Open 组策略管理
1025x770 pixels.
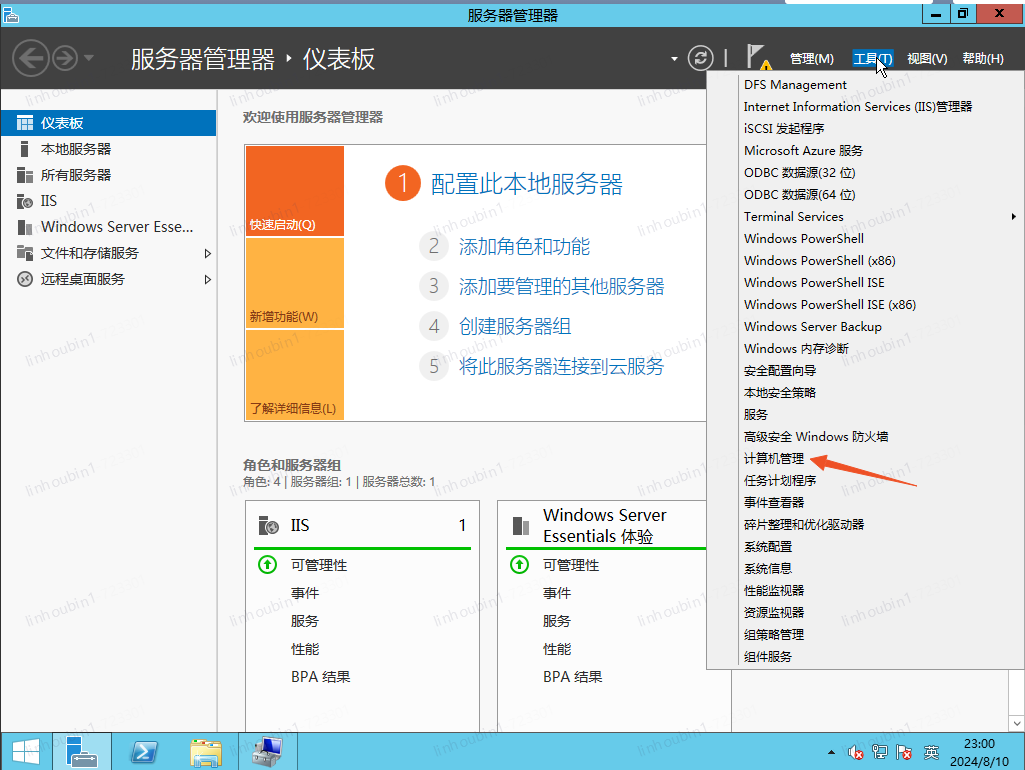(774, 635)
